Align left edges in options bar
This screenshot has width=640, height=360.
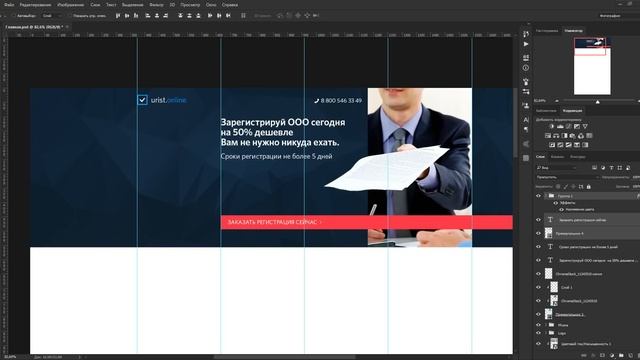pyautogui.click(x=148, y=16)
